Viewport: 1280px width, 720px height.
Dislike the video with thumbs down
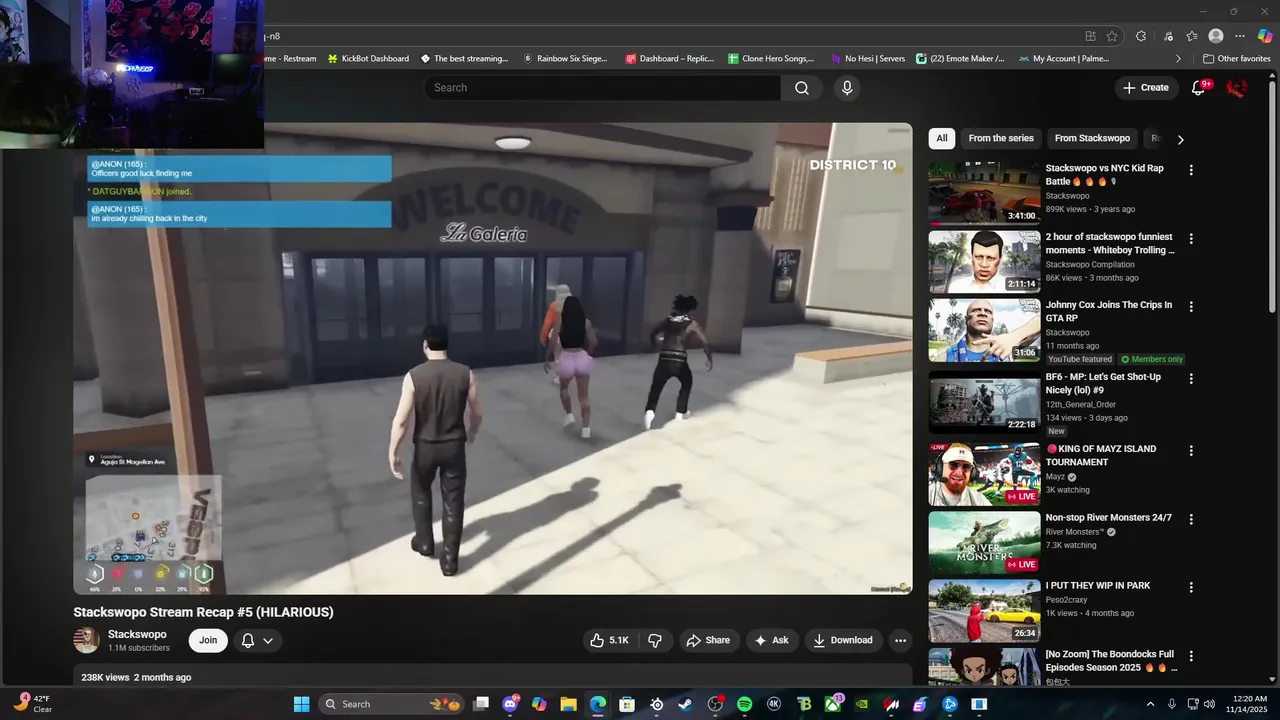point(655,640)
